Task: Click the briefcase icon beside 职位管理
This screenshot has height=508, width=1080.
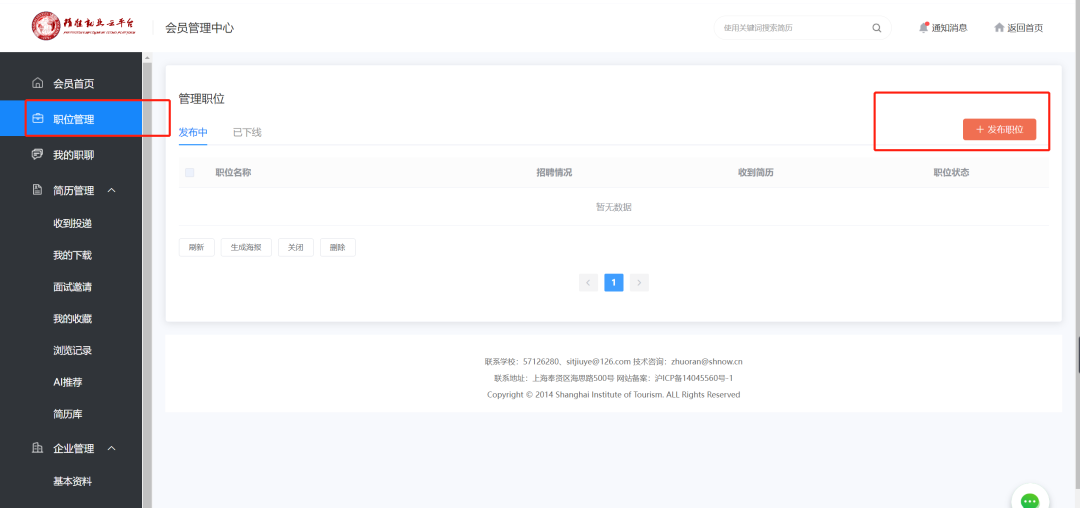Action: 38,118
